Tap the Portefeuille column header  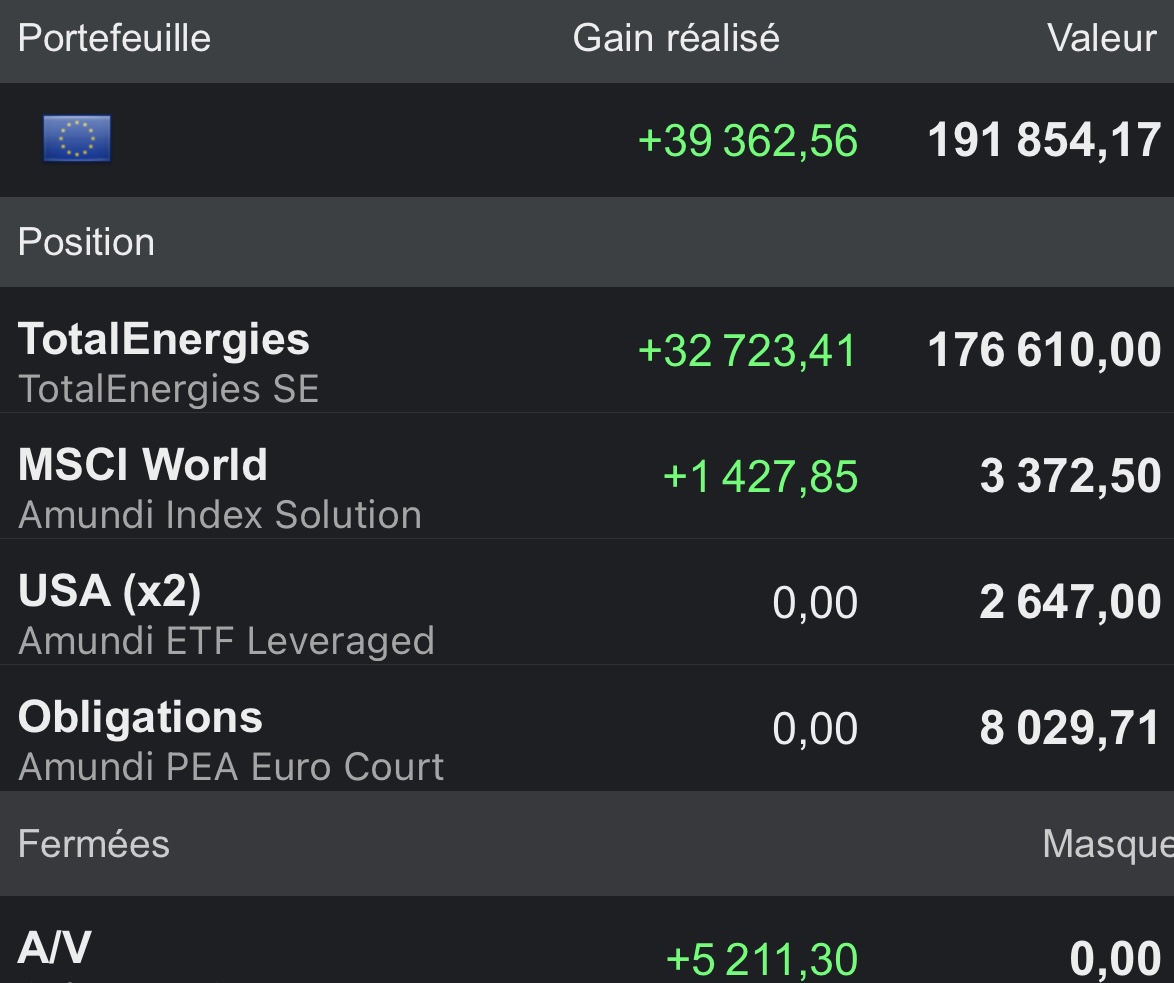(115, 38)
